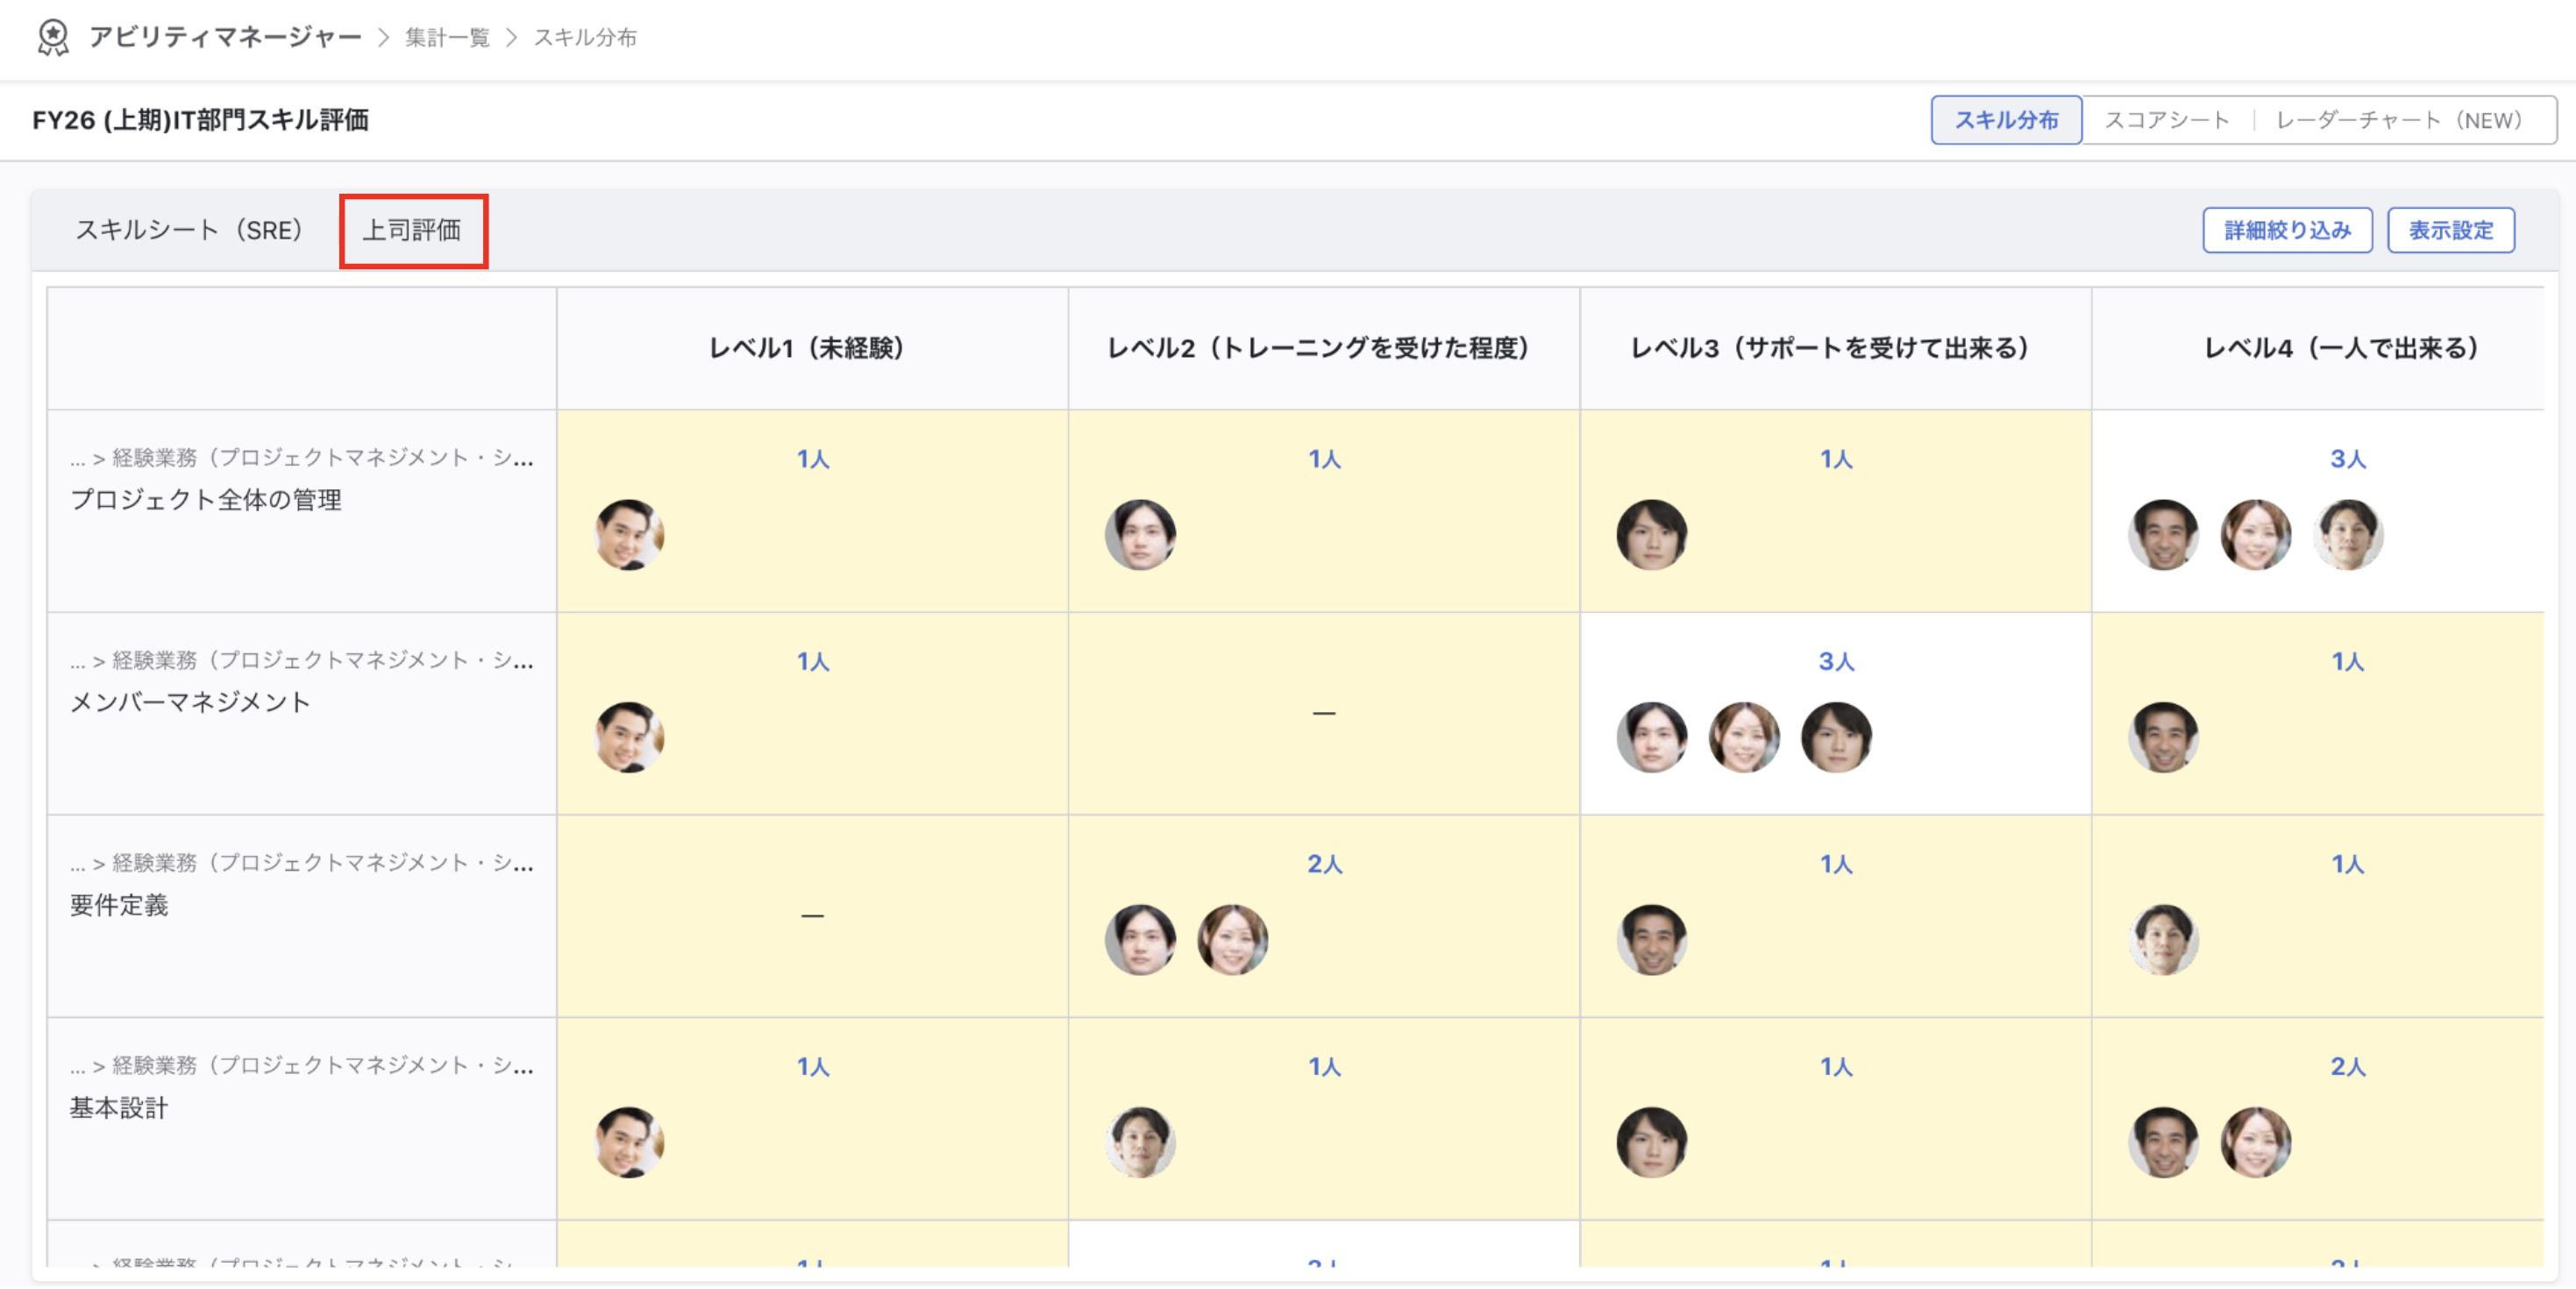The height and width of the screenshot is (1289, 2576).
Task: Click avatar in メンバーマネジメント Level 1 cell
Action: click(629, 737)
